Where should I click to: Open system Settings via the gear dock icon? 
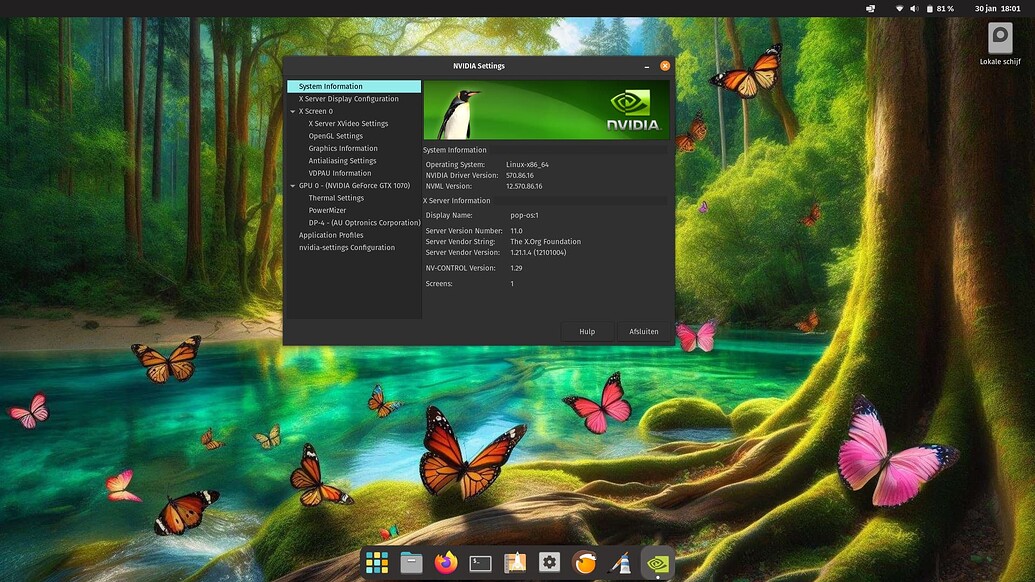coord(549,562)
